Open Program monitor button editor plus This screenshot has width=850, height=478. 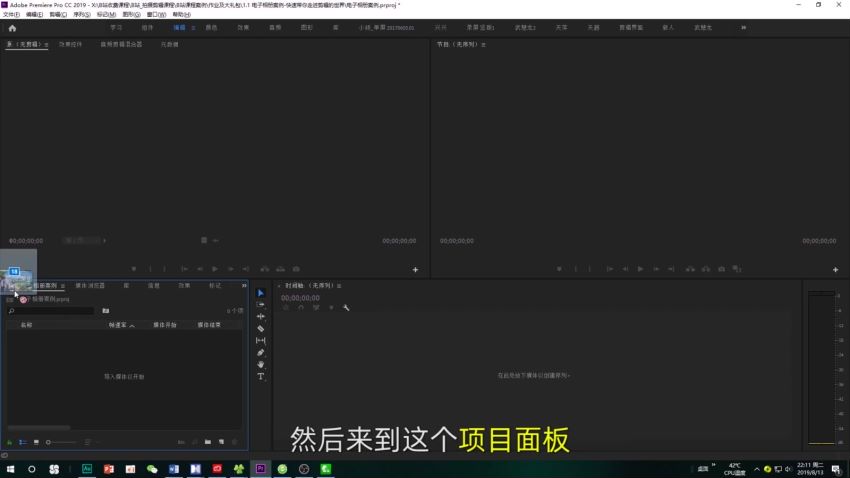click(836, 269)
